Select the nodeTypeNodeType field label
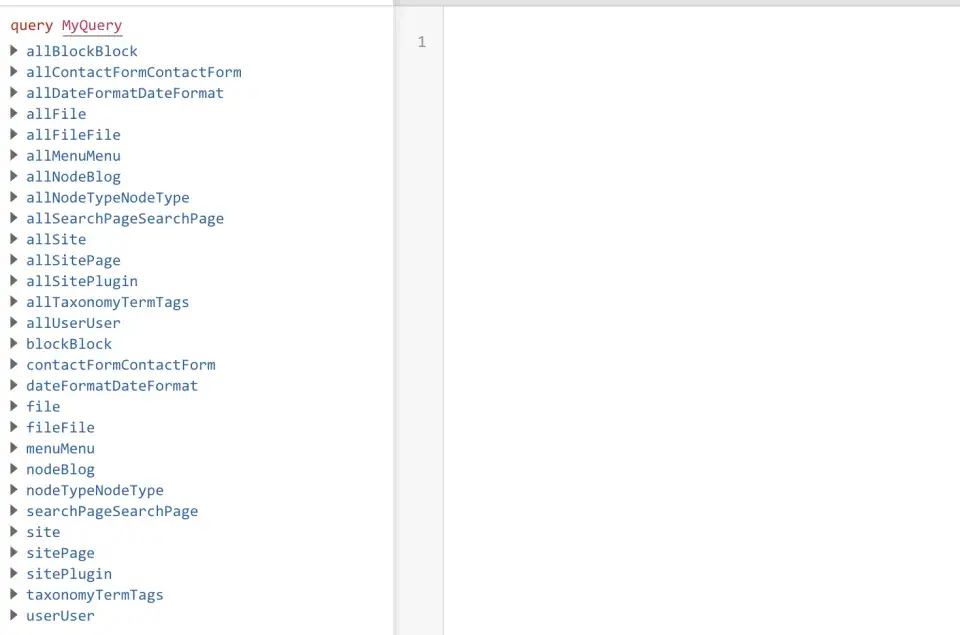 [95, 490]
